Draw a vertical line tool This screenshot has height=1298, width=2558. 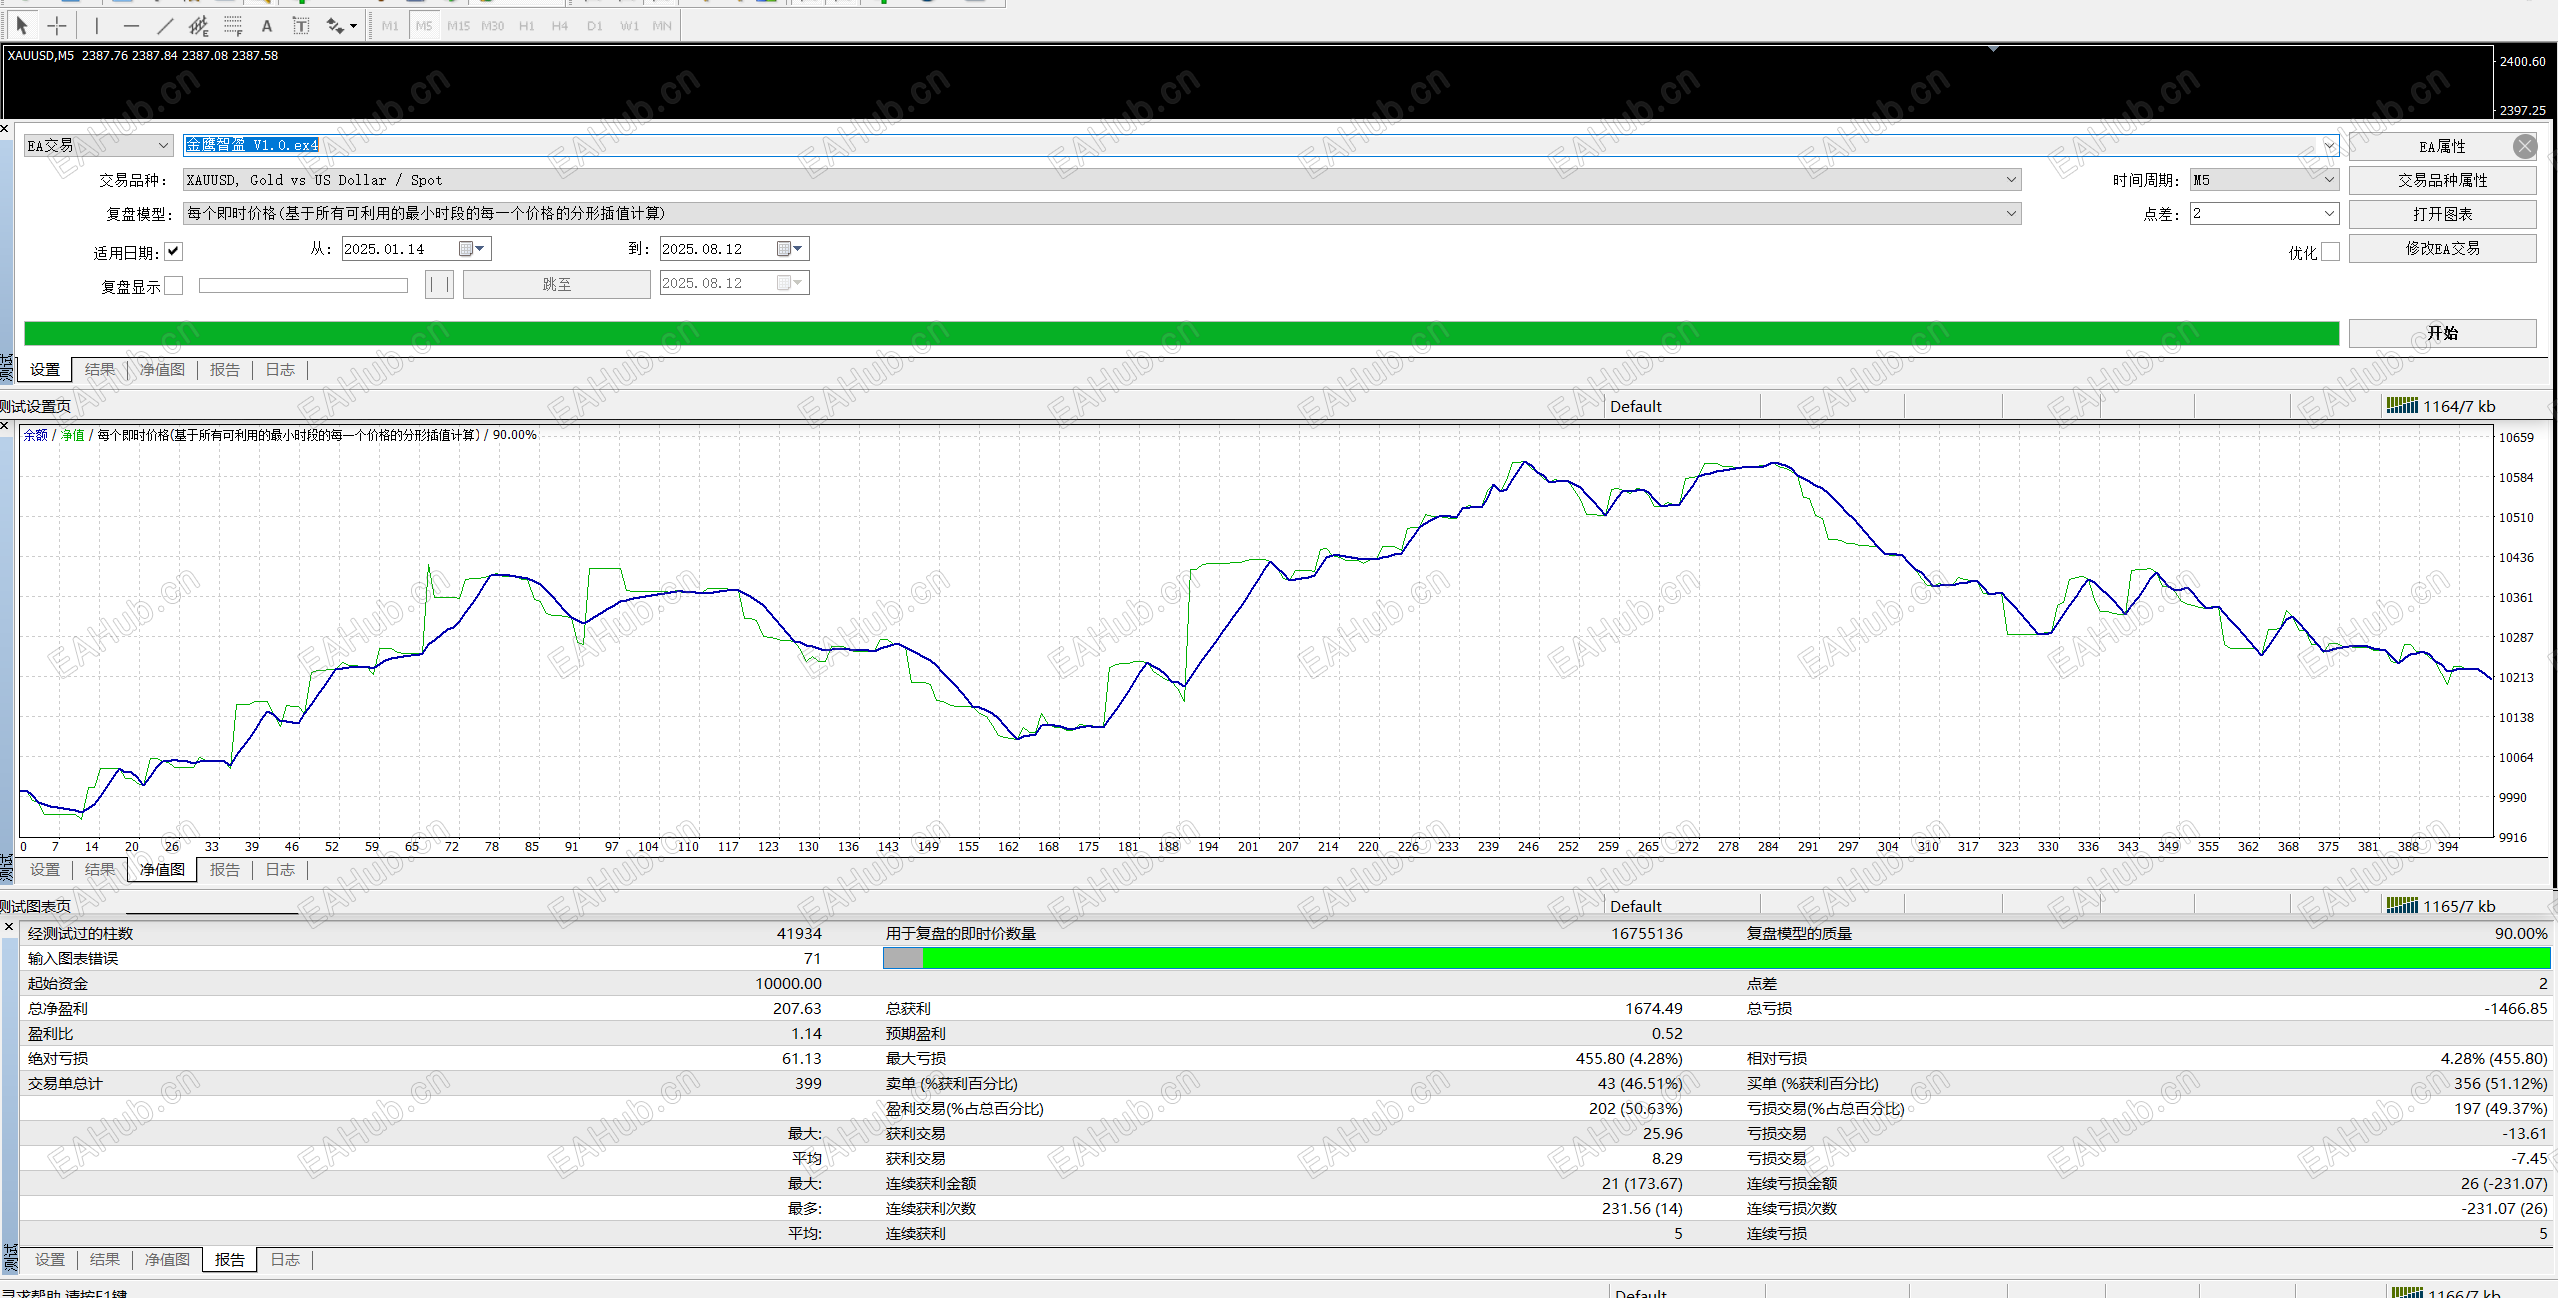pyautogui.click(x=97, y=25)
